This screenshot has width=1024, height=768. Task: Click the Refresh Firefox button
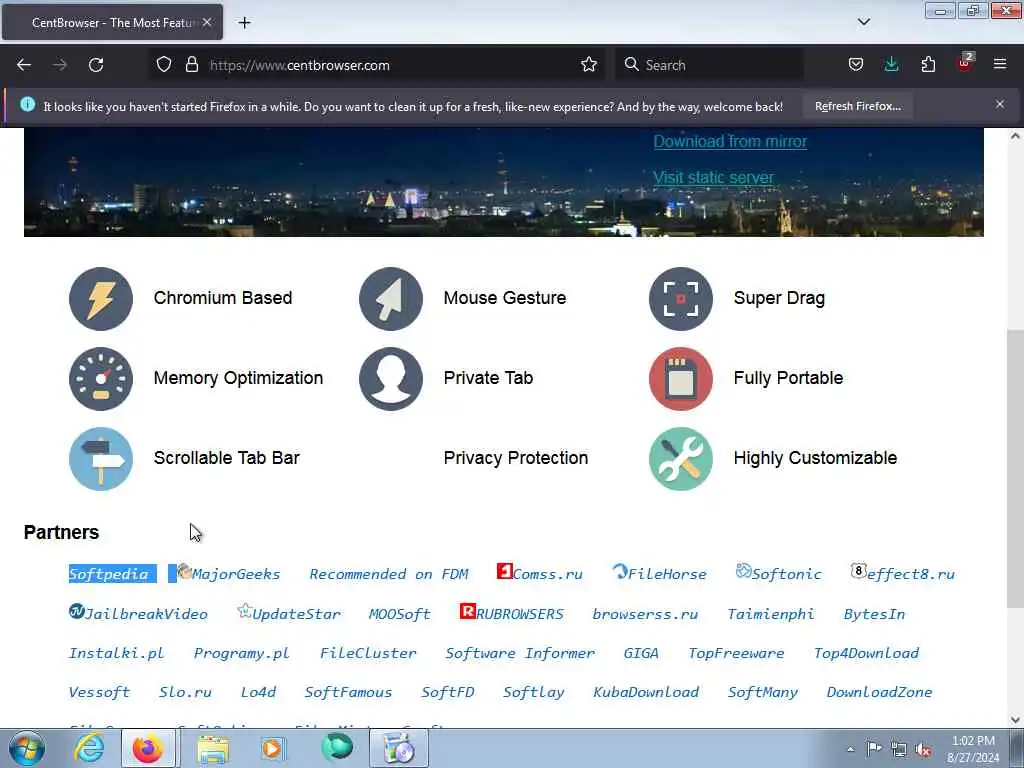[x=857, y=106]
